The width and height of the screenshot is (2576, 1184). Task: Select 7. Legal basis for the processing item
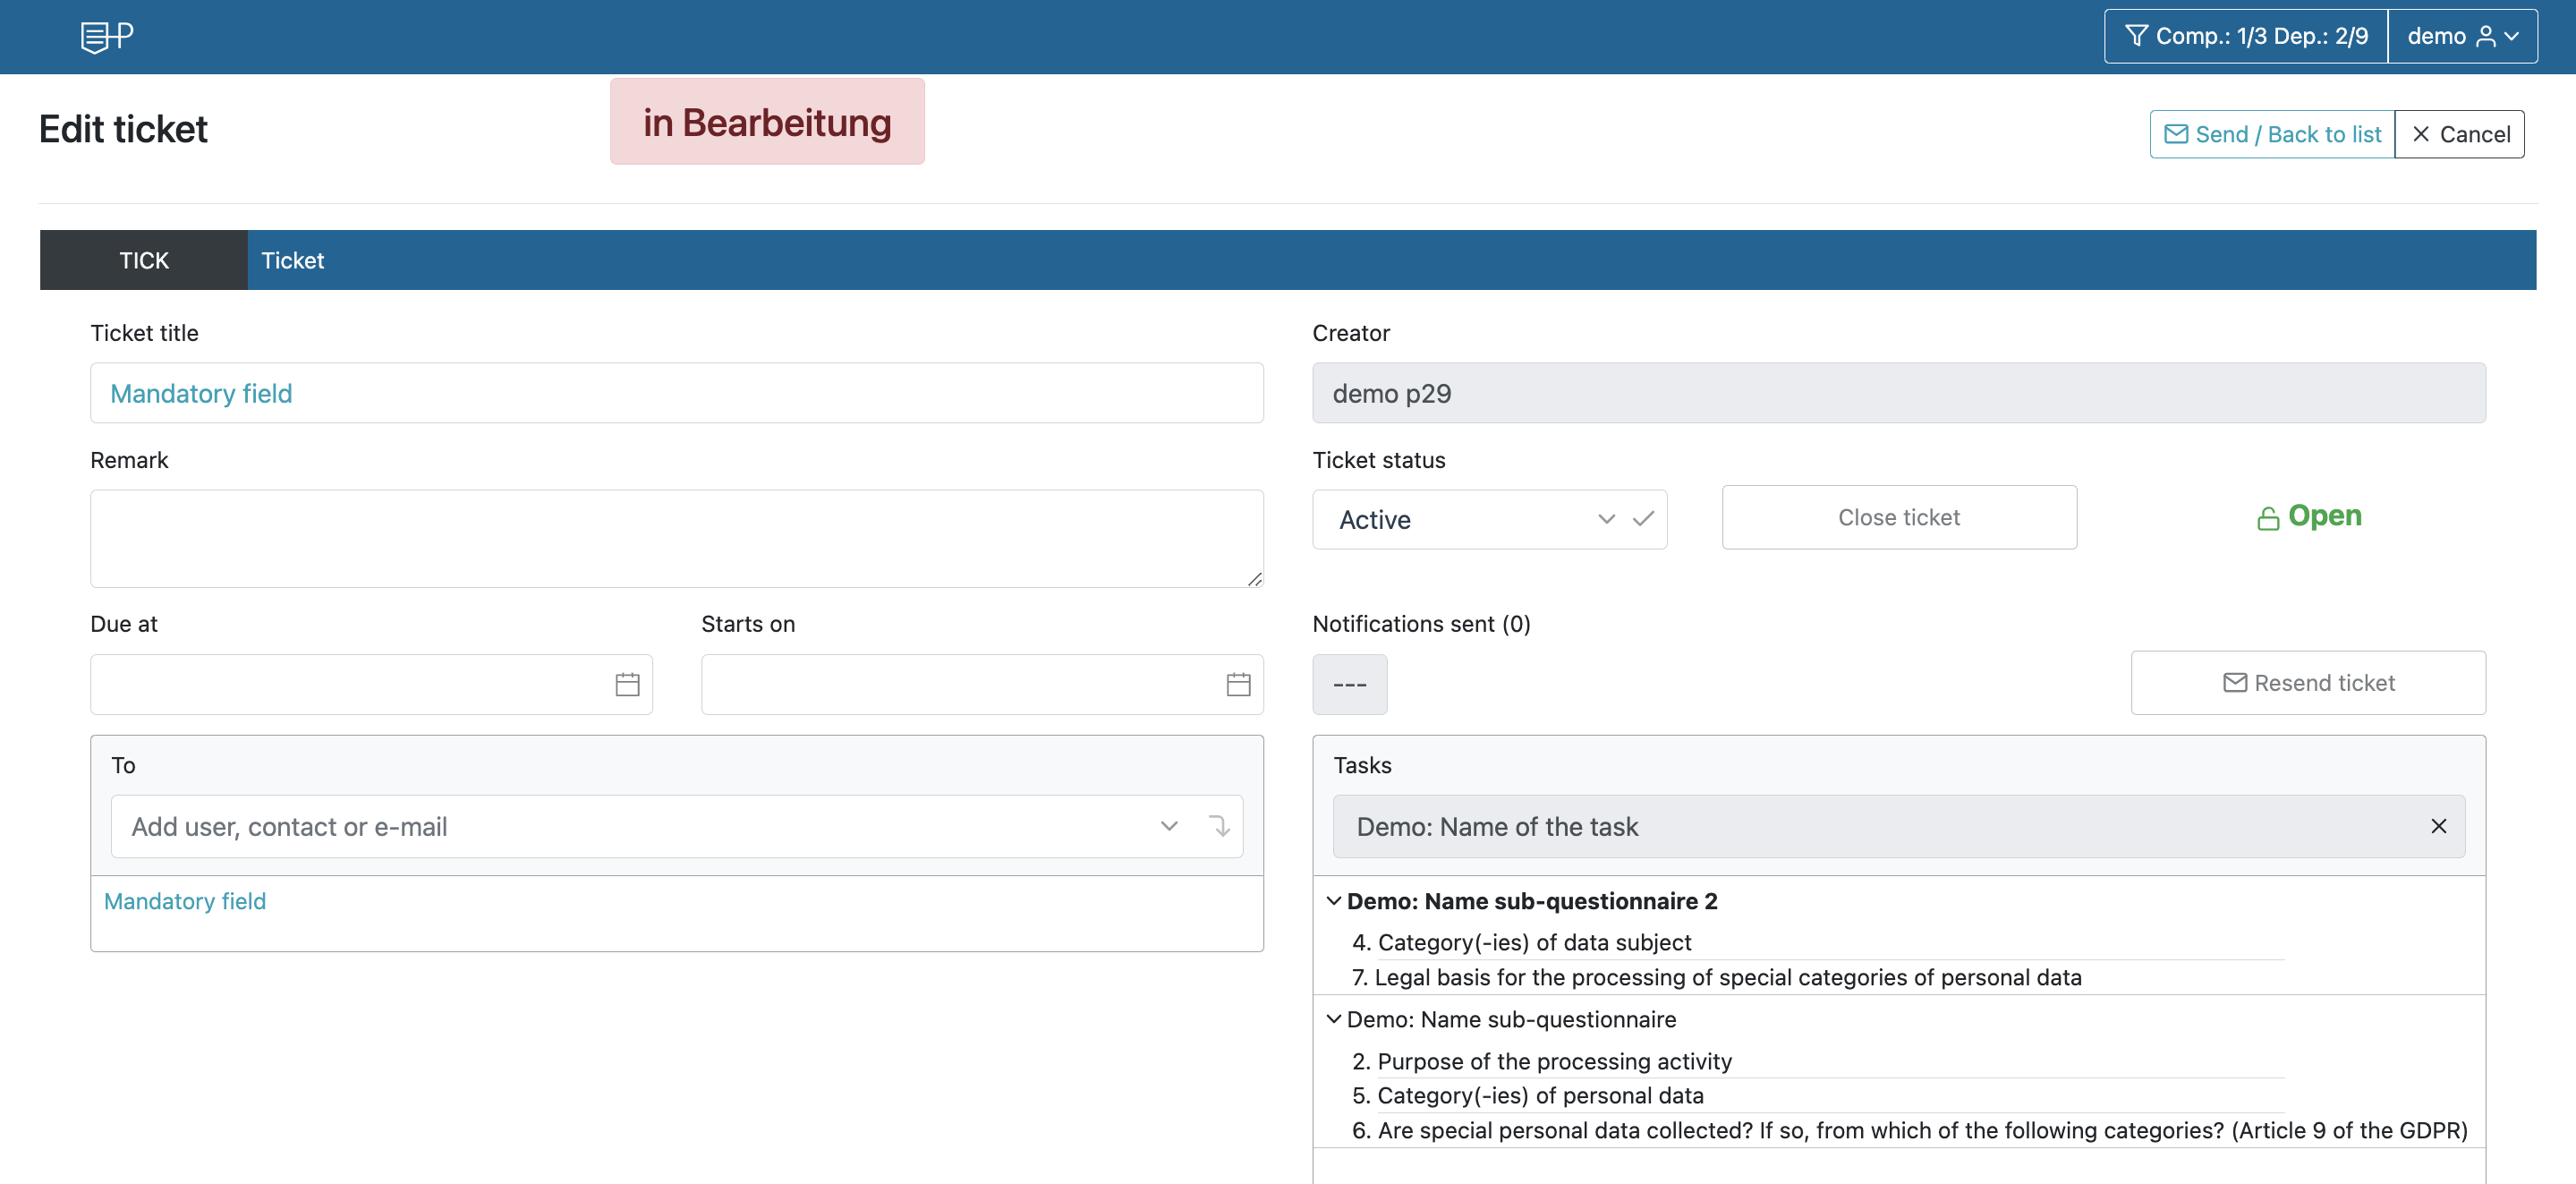click(x=1716, y=977)
